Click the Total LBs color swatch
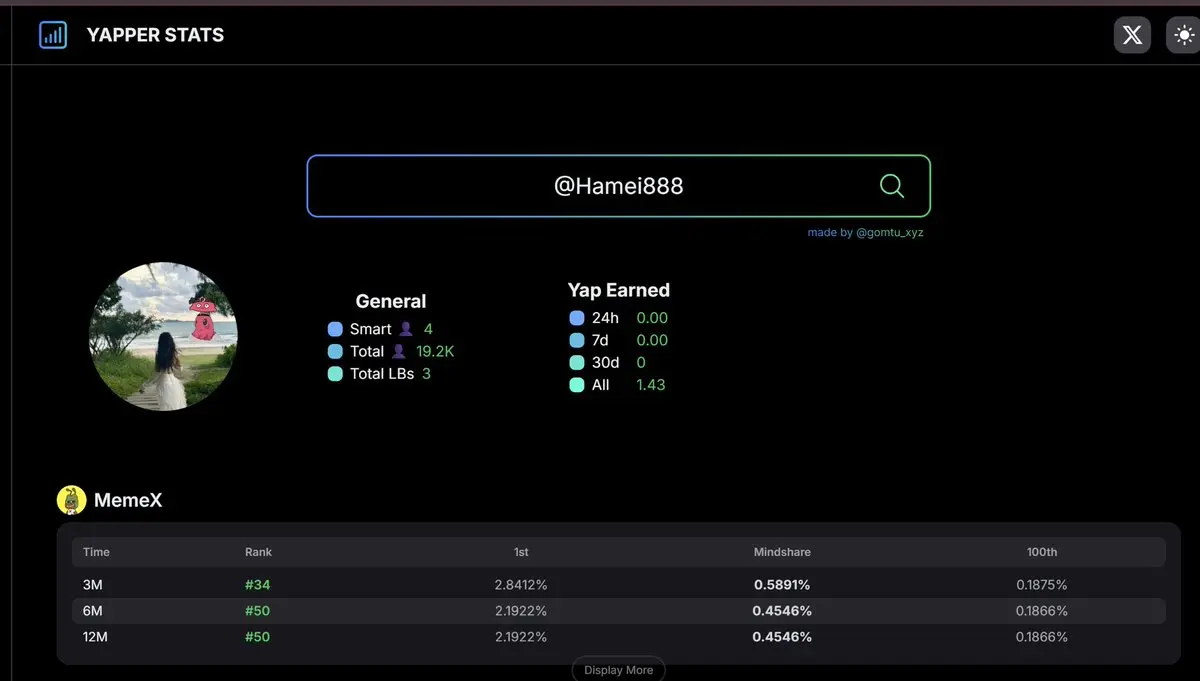The image size is (1200, 681). coord(335,373)
